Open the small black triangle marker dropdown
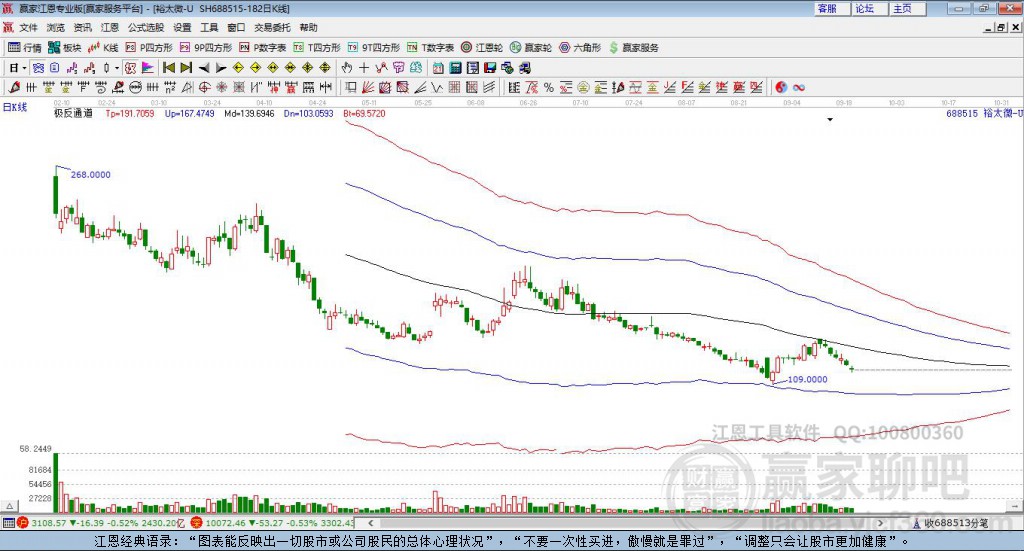The width and height of the screenshot is (1024, 551). pos(830,119)
